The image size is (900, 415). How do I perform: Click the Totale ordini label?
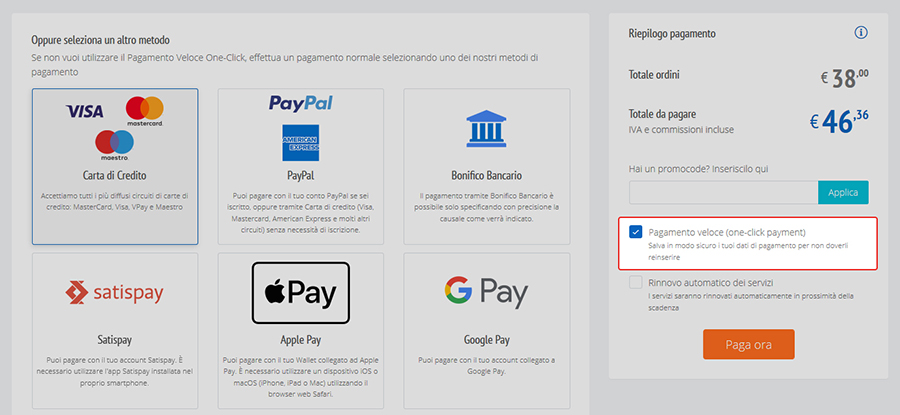coord(654,75)
